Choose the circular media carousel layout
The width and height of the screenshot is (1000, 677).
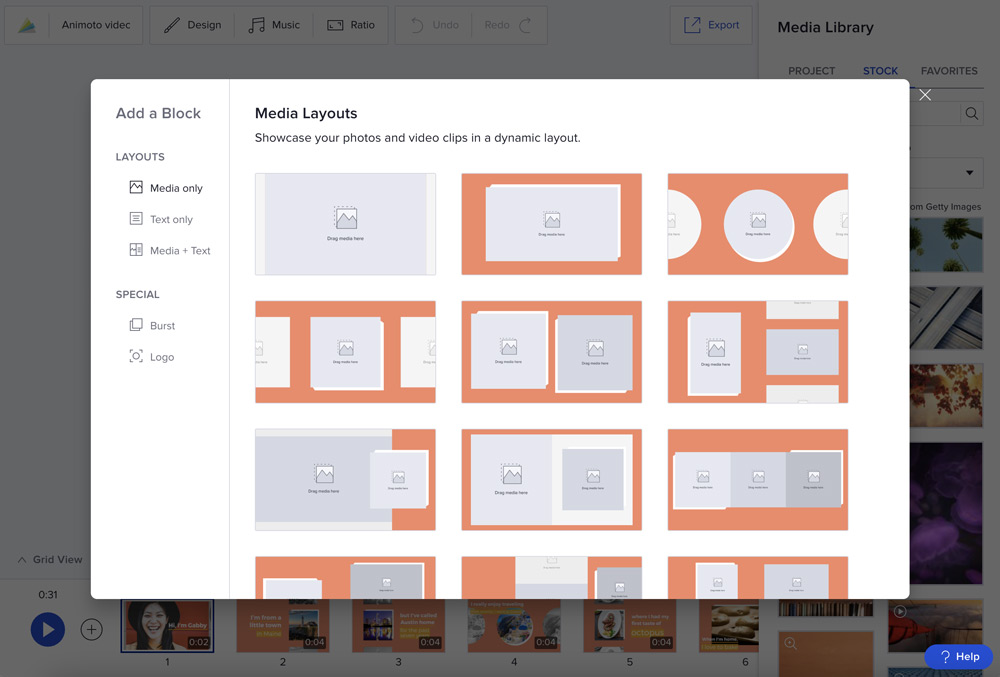[x=758, y=224]
